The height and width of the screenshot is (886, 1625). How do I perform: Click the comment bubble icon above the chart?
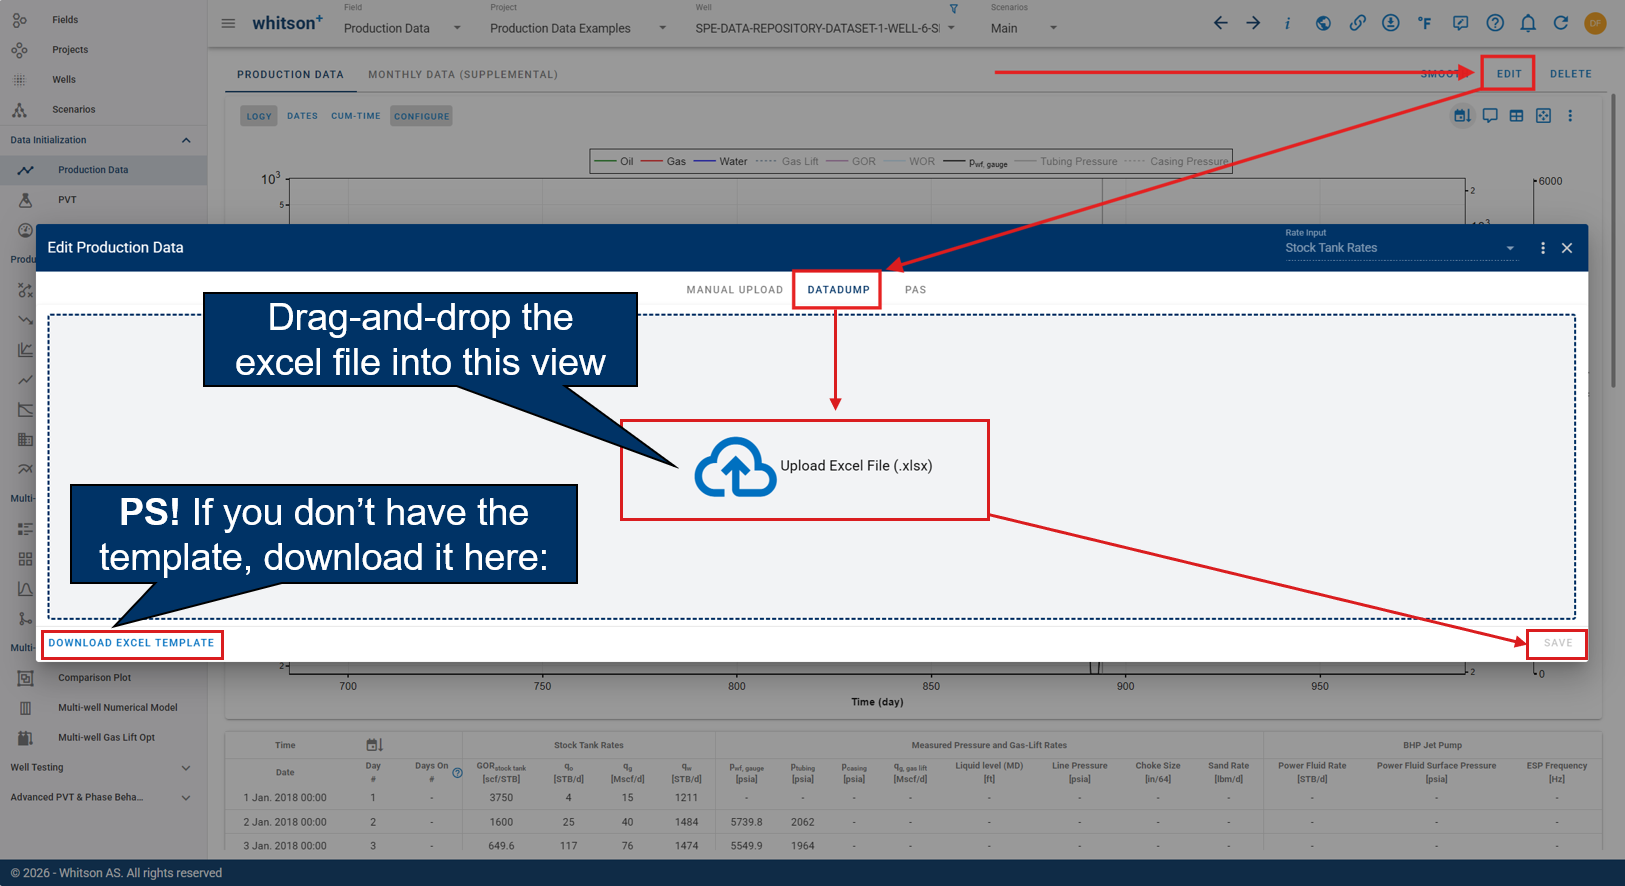tap(1490, 116)
